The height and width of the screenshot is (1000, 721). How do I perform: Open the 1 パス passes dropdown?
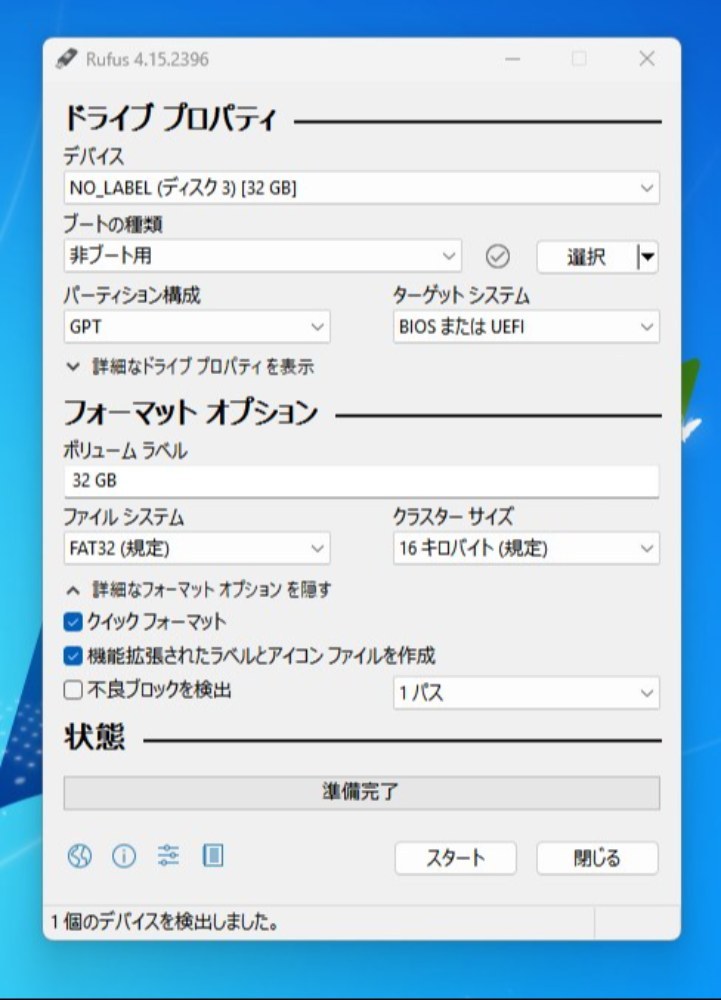click(526, 693)
